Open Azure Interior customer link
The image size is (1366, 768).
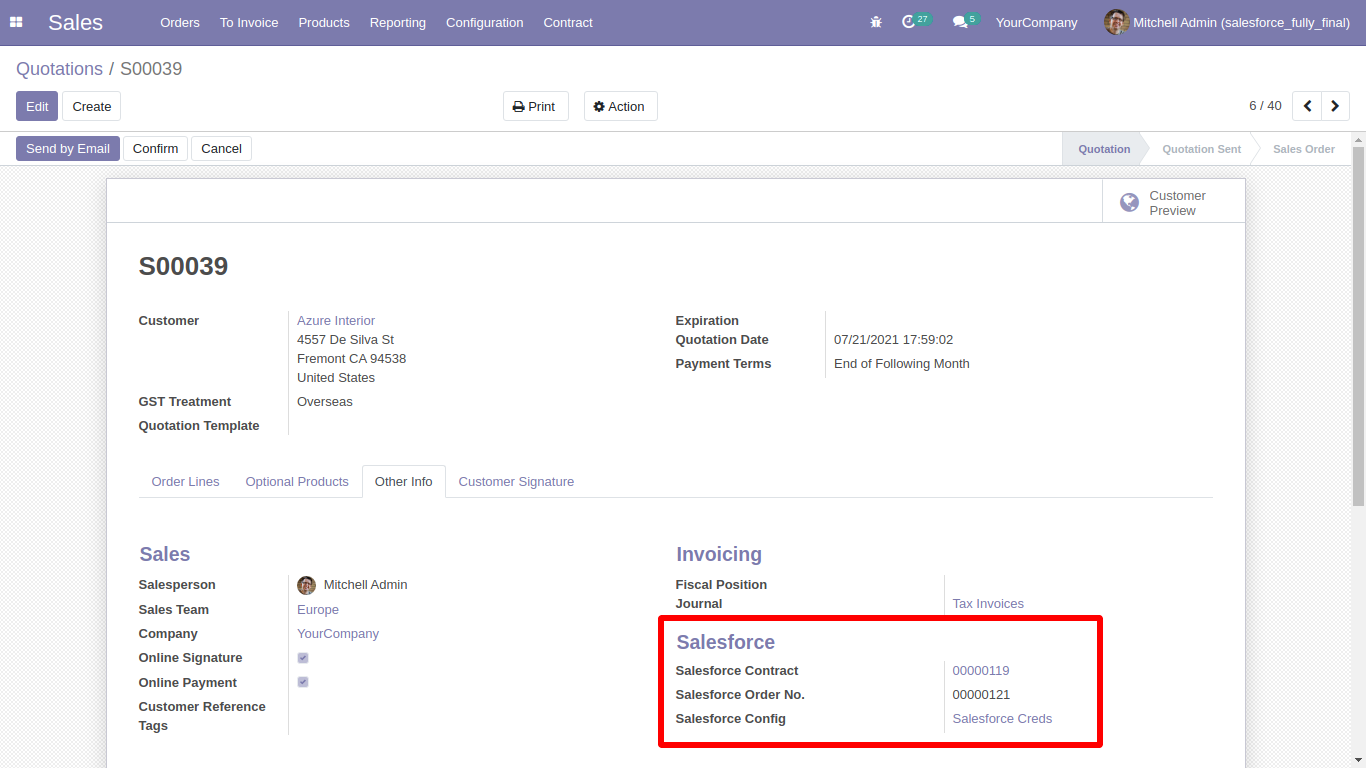click(x=336, y=321)
